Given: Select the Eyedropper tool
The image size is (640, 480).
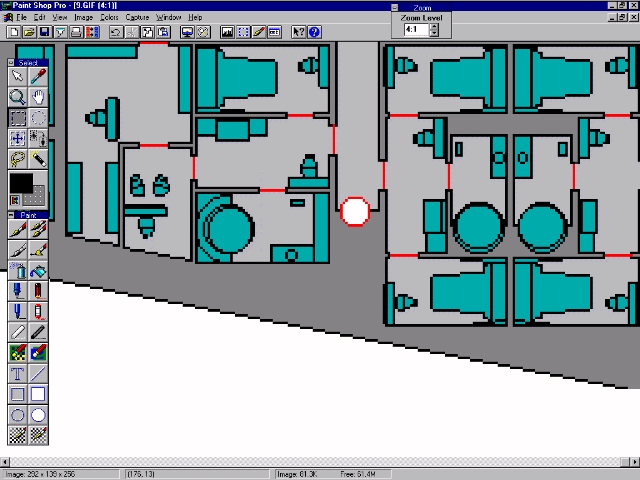Looking at the screenshot, I should point(38,77).
